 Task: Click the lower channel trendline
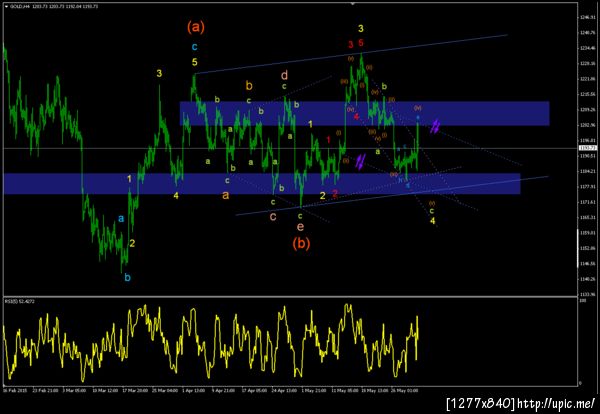[x=392, y=196]
